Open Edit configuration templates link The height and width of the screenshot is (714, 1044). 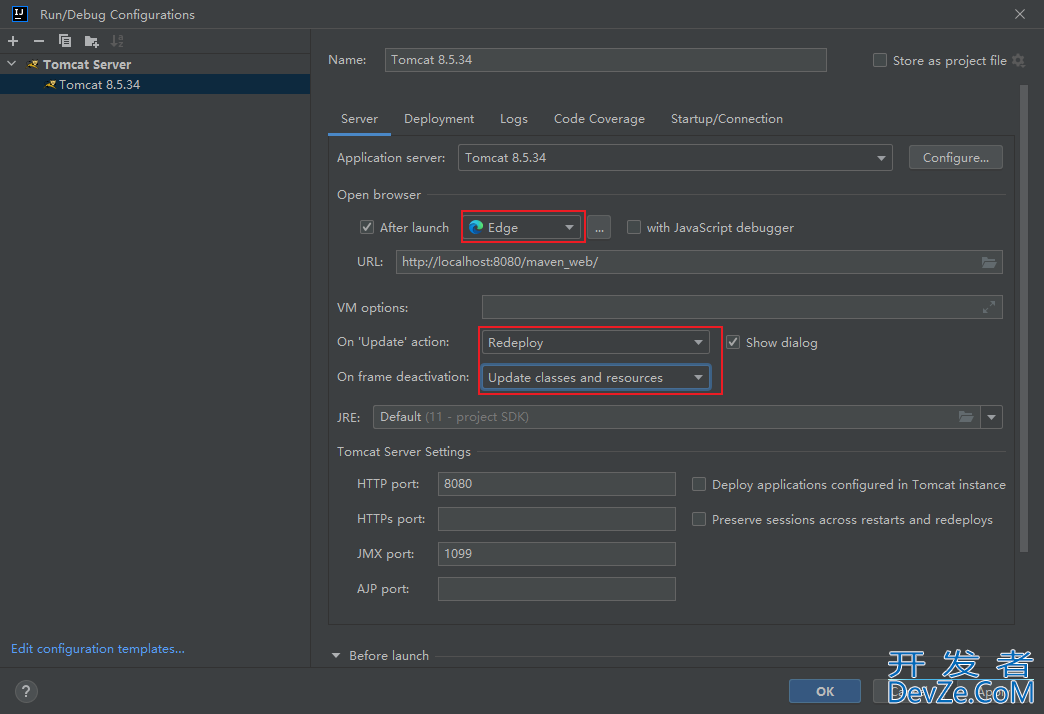tap(98, 649)
